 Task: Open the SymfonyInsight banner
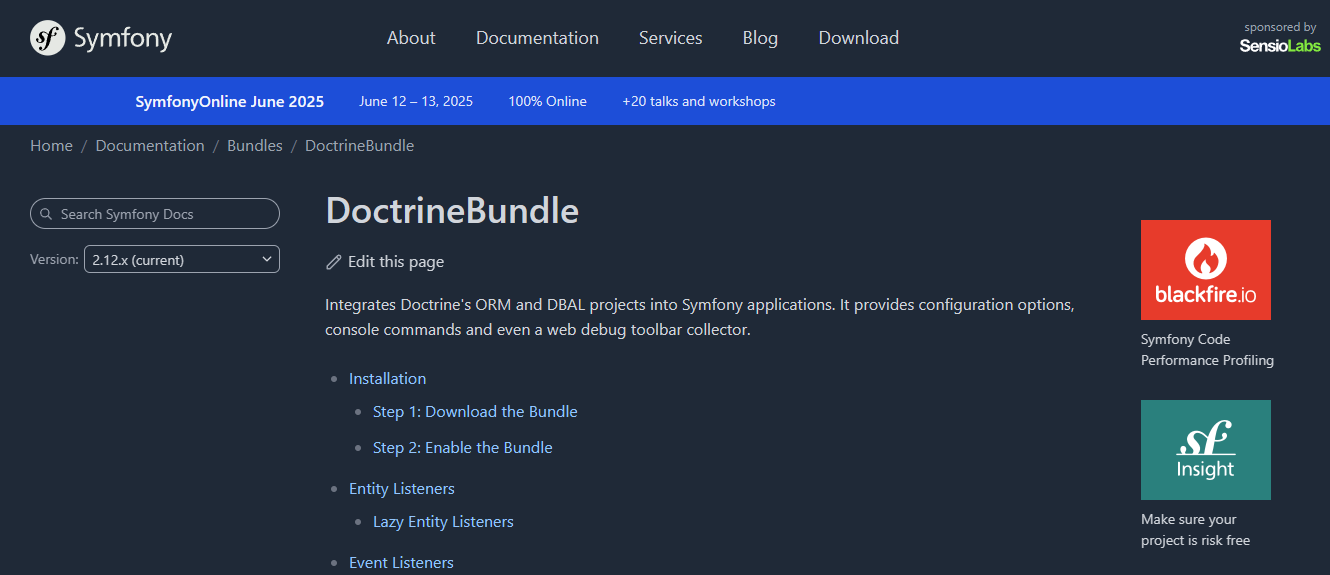1206,450
